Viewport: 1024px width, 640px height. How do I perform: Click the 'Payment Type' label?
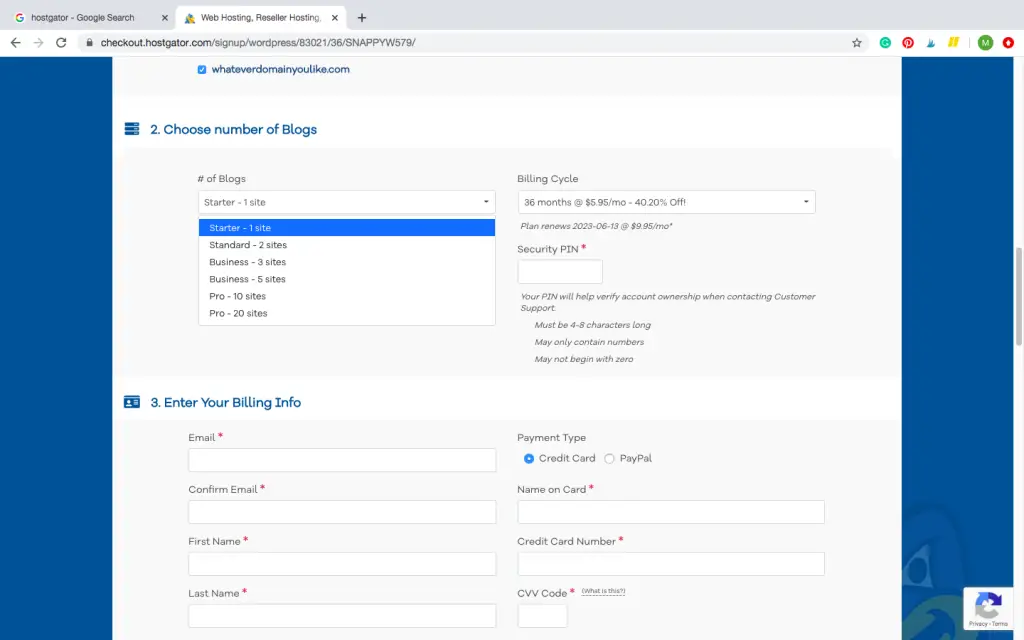point(551,438)
